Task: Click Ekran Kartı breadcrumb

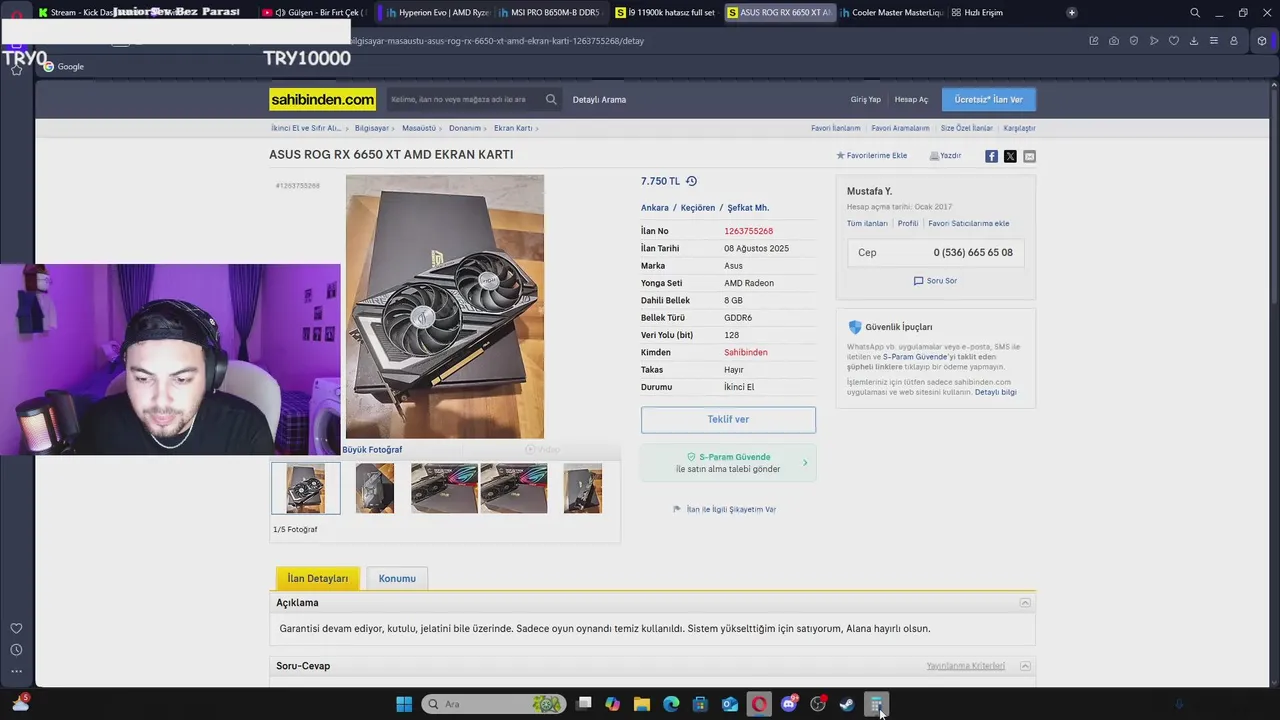Action: pos(513,128)
